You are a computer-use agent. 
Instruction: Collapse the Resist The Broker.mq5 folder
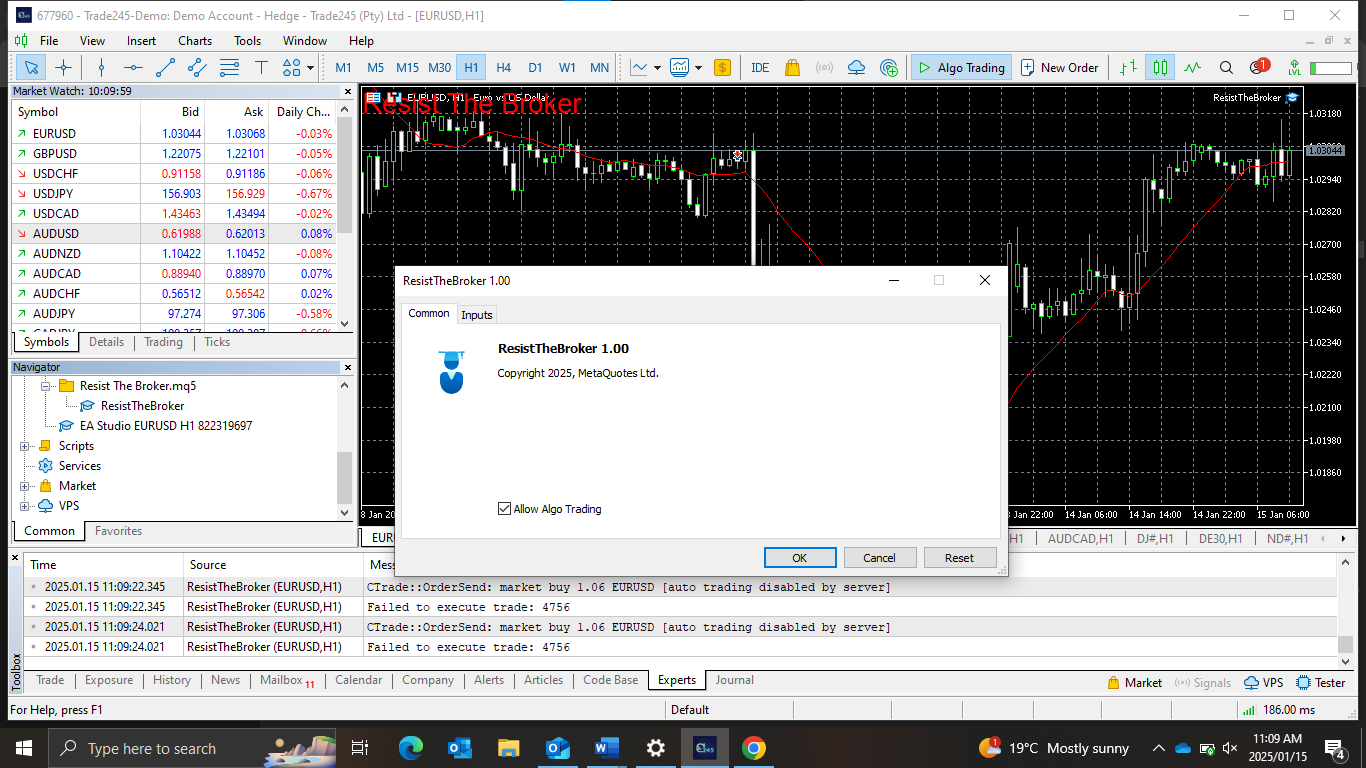(x=44, y=385)
